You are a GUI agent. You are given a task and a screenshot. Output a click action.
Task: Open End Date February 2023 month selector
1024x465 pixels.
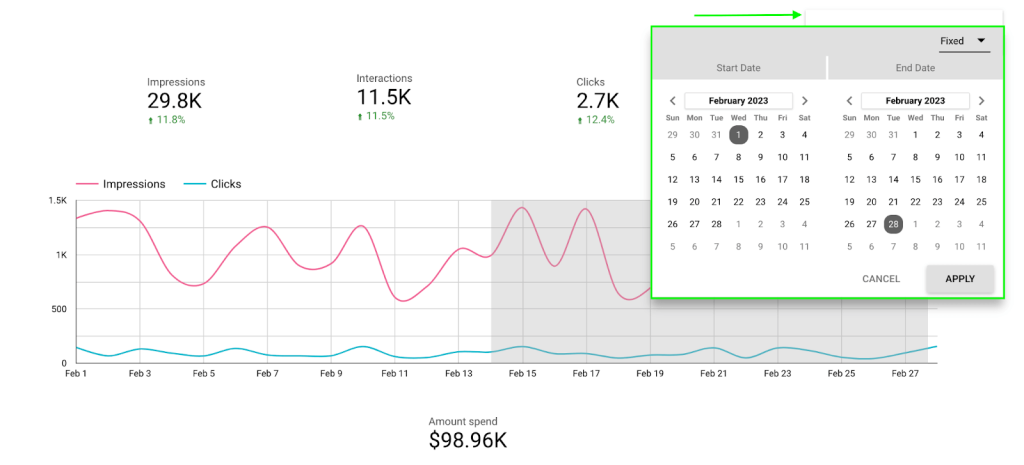point(915,101)
